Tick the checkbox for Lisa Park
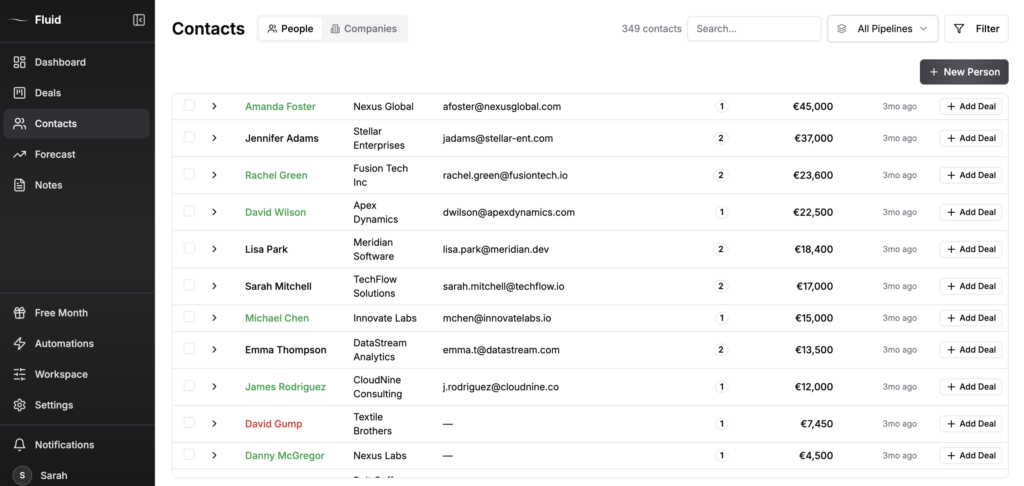Image resolution: width=1024 pixels, height=486 pixels. (x=189, y=249)
